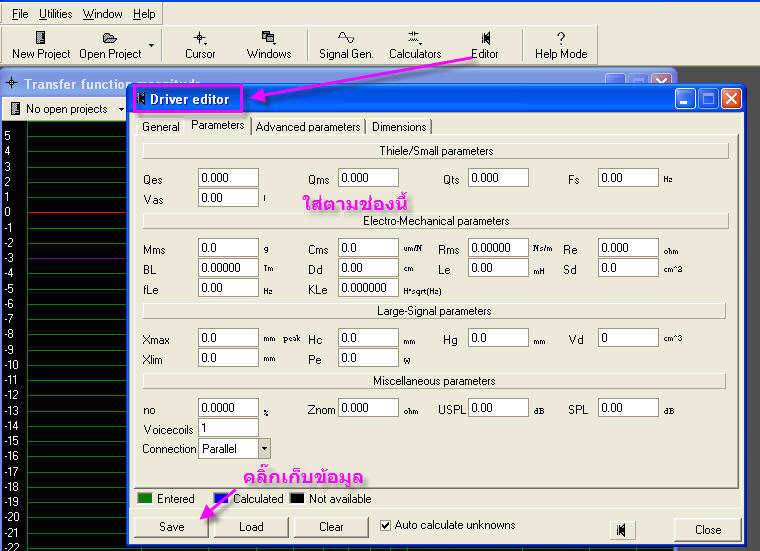Close the Driver editor via Close button
The width and height of the screenshot is (760, 551).
708,530
